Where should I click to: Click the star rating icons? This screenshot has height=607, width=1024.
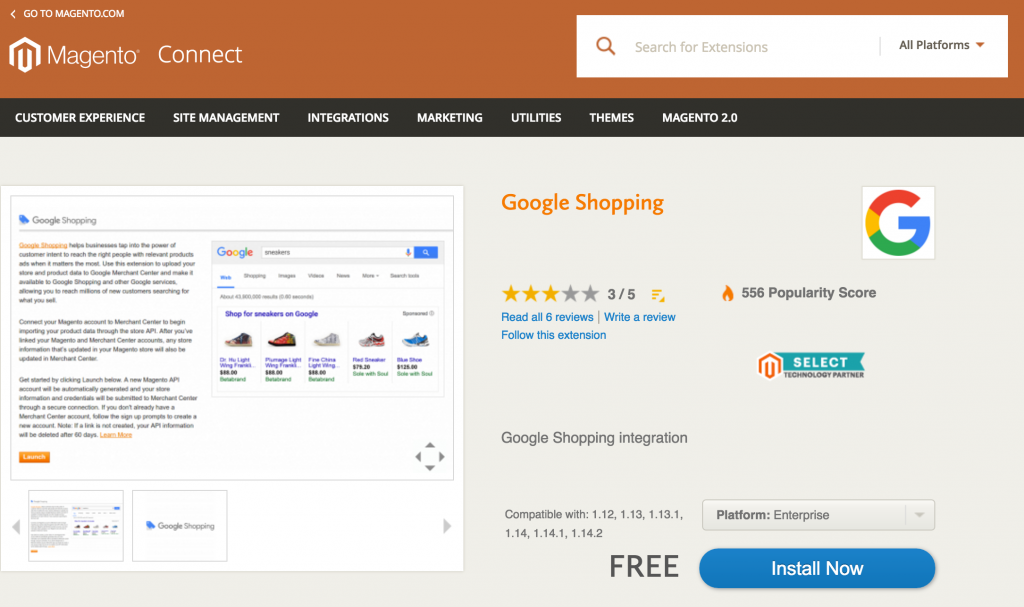tap(550, 294)
